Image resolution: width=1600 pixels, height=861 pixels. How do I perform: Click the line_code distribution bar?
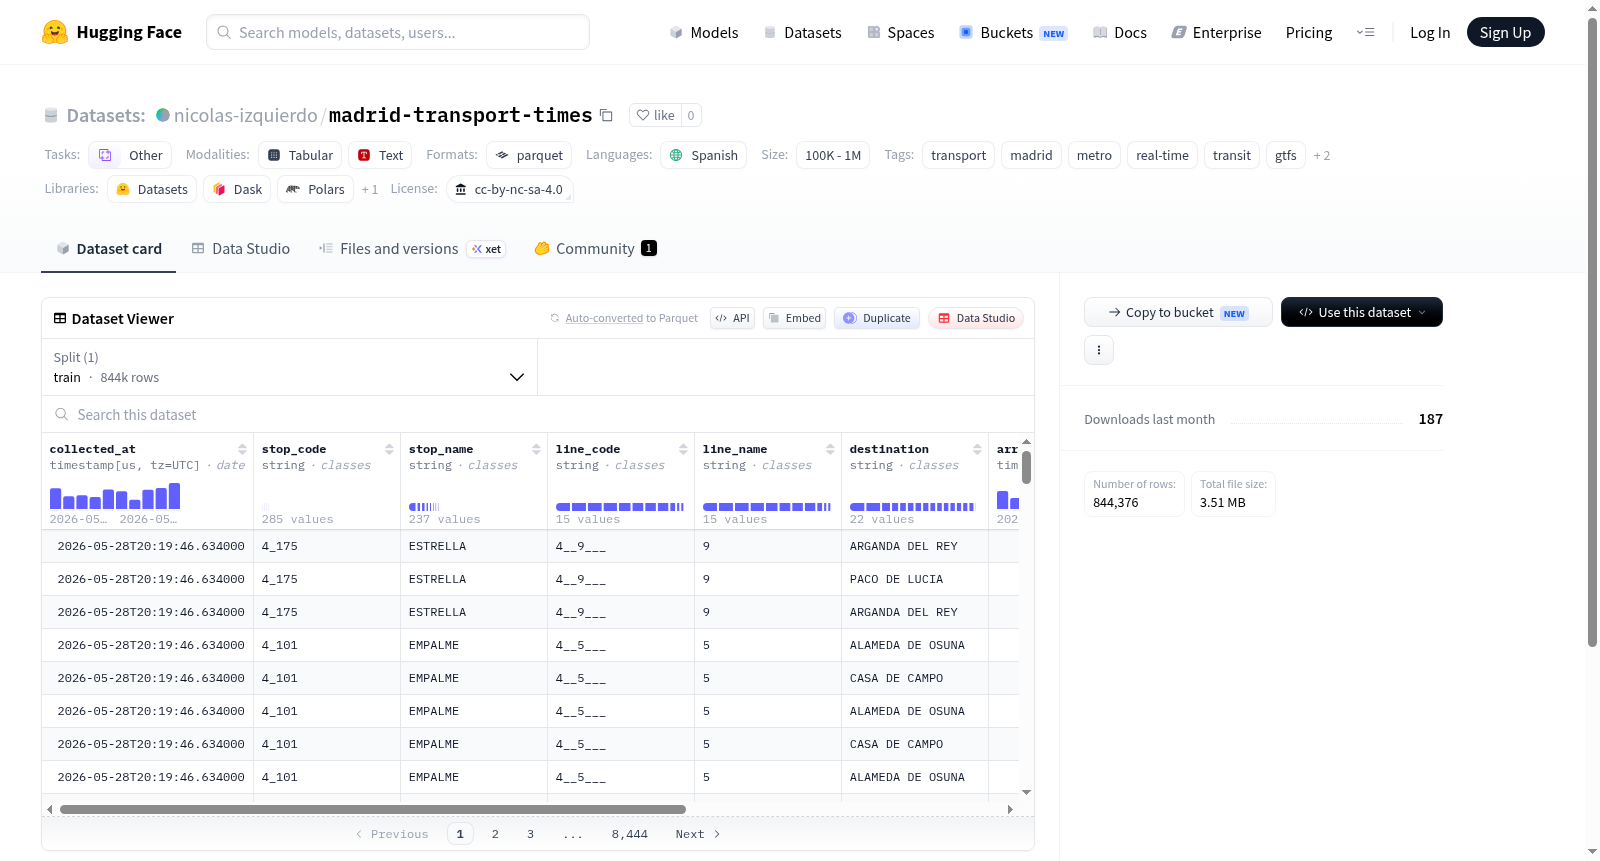pyautogui.click(x=620, y=507)
